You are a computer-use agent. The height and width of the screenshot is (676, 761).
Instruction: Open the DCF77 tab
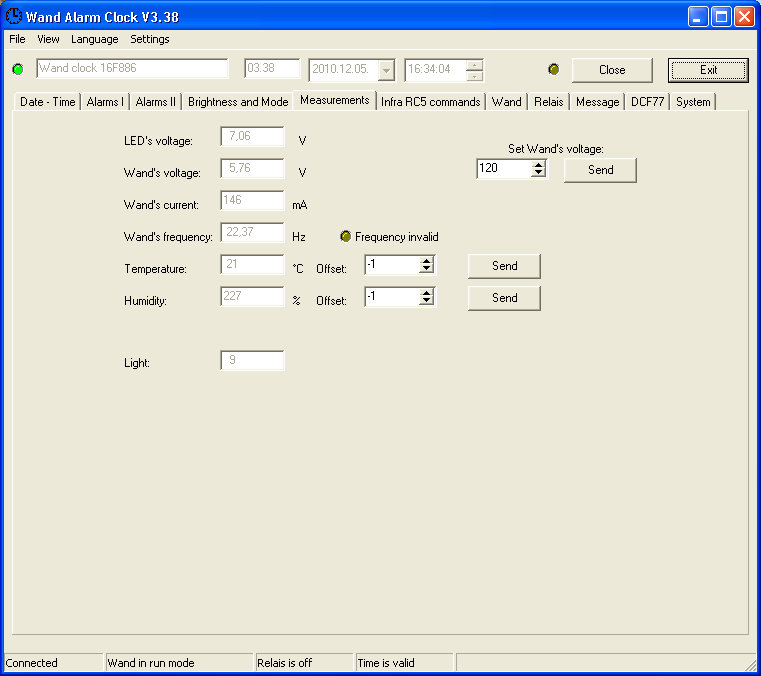647,102
